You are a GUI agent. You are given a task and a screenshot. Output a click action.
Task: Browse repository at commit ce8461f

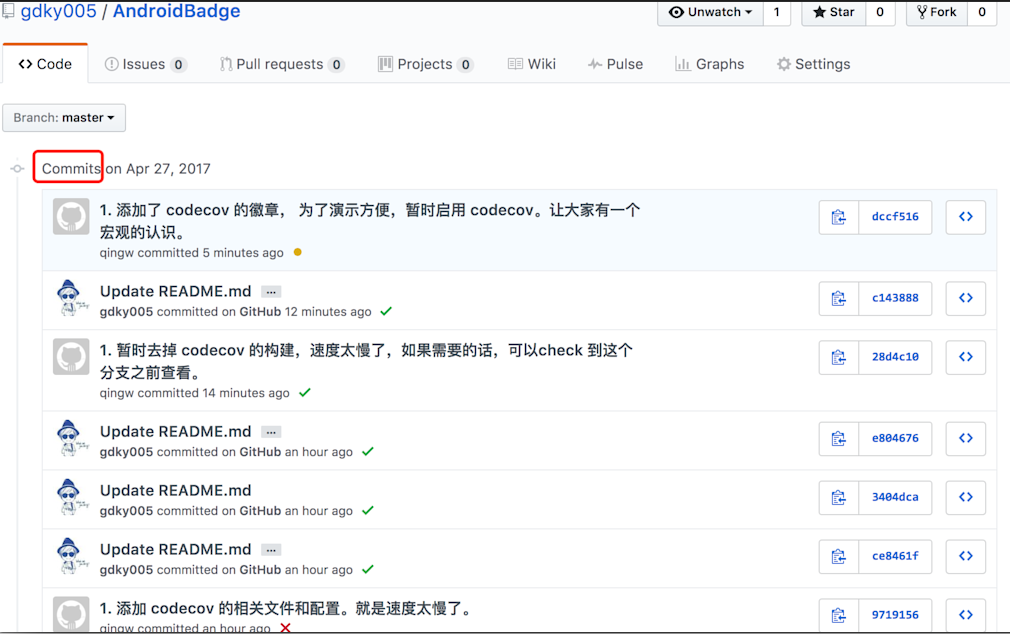966,556
